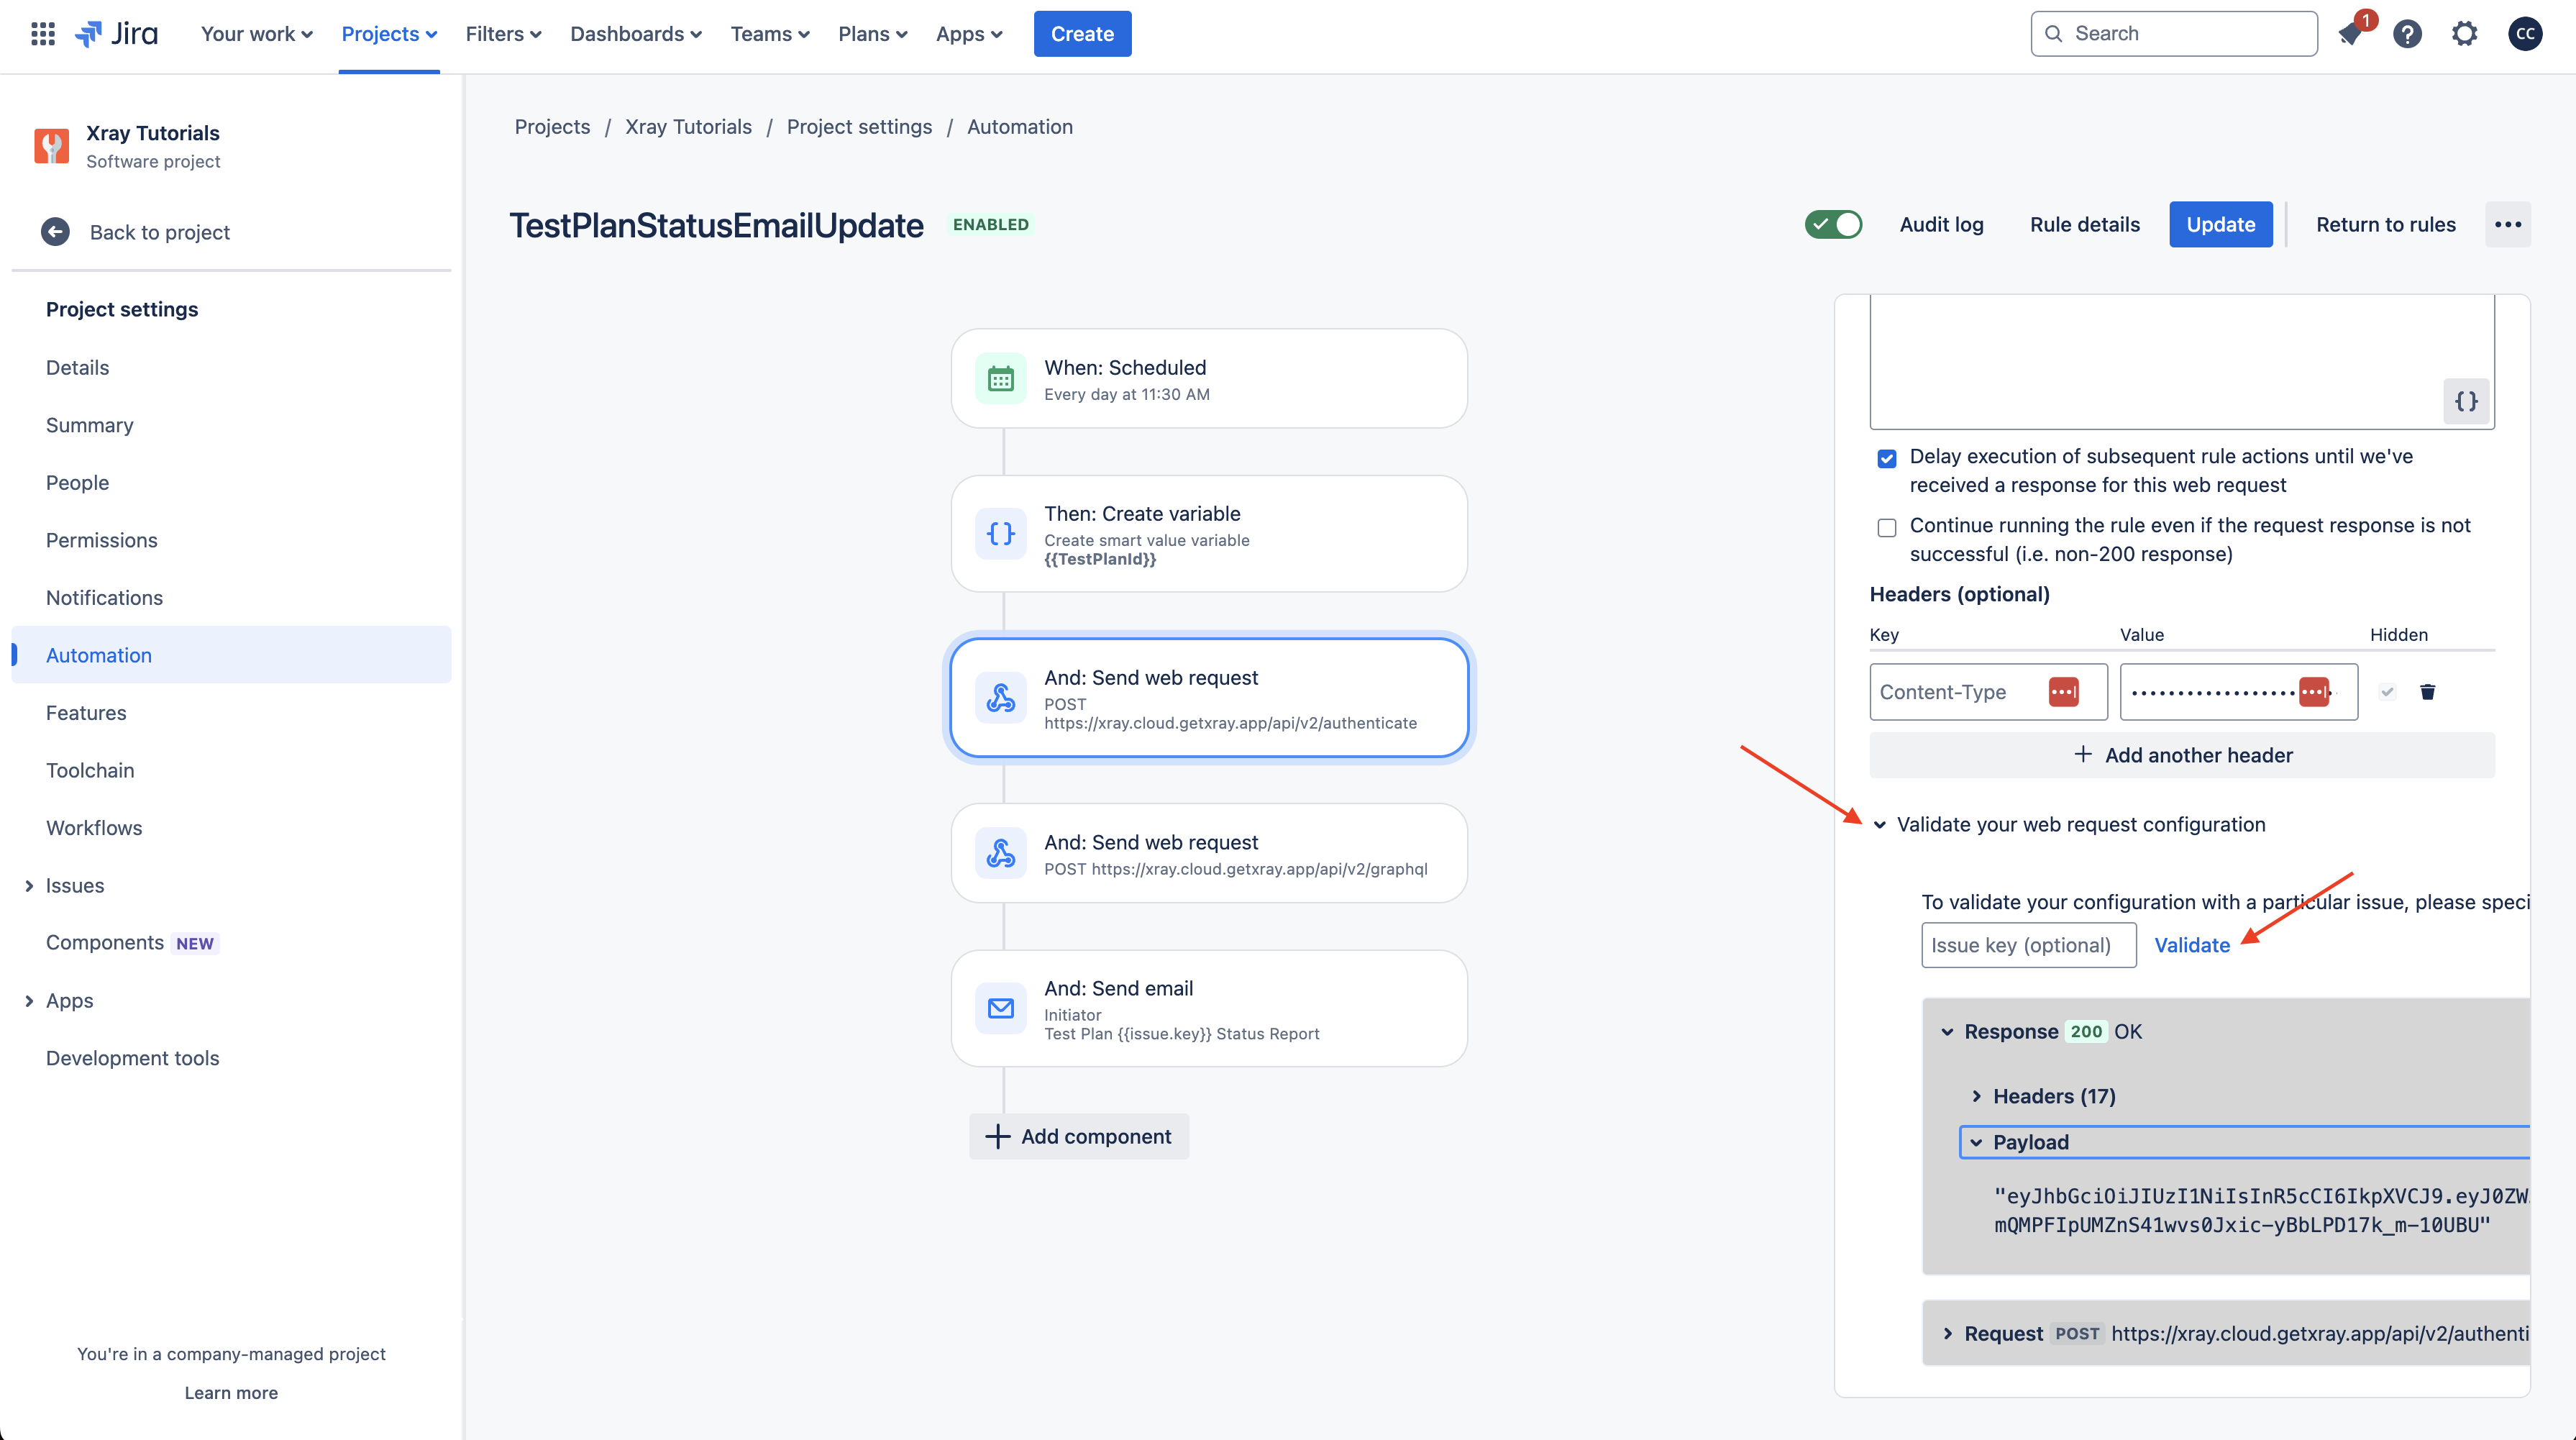Open the Plans dropdown menu
This screenshot has width=2576, height=1440.
click(x=872, y=34)
